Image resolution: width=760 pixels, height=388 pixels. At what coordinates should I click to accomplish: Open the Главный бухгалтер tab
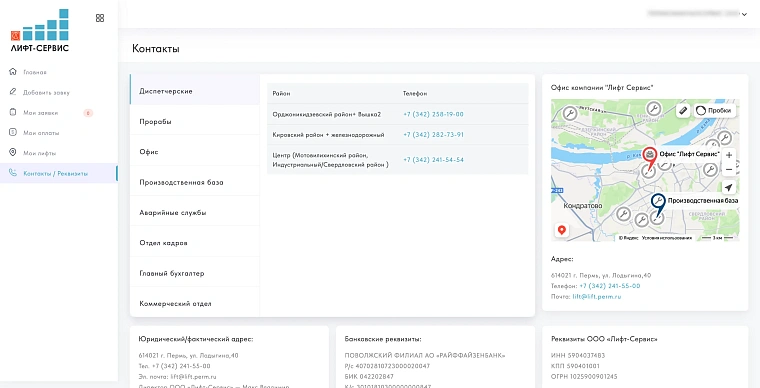click(x=195, y=272)
